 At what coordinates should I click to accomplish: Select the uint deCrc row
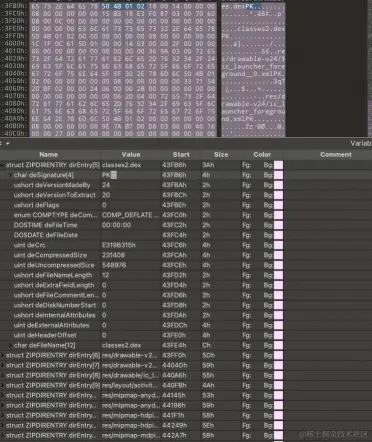coord(186,245)
